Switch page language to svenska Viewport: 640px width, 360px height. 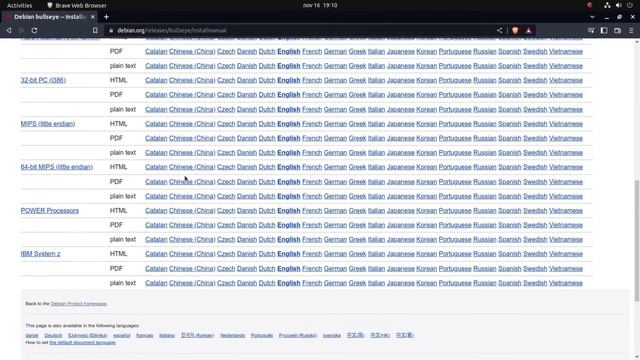click(x=332, y=335)
